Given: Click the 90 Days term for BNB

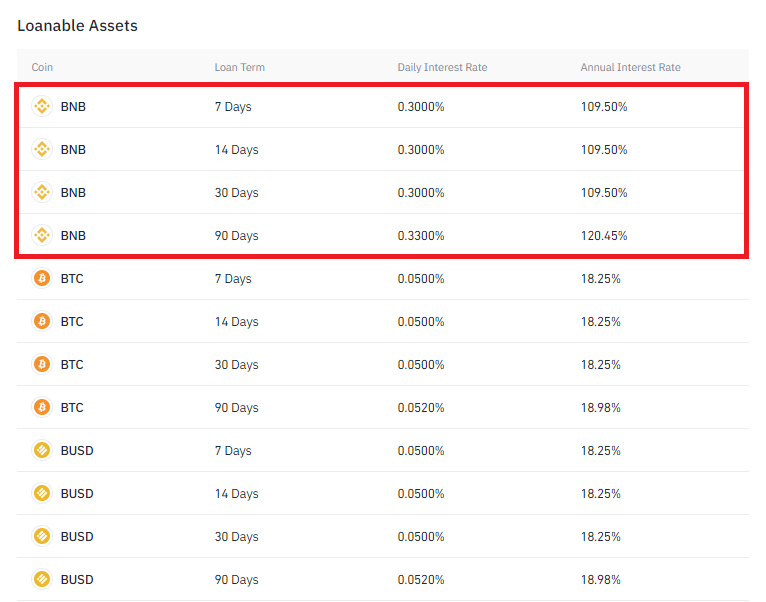Looking at the screenshot, I should 236,236.
